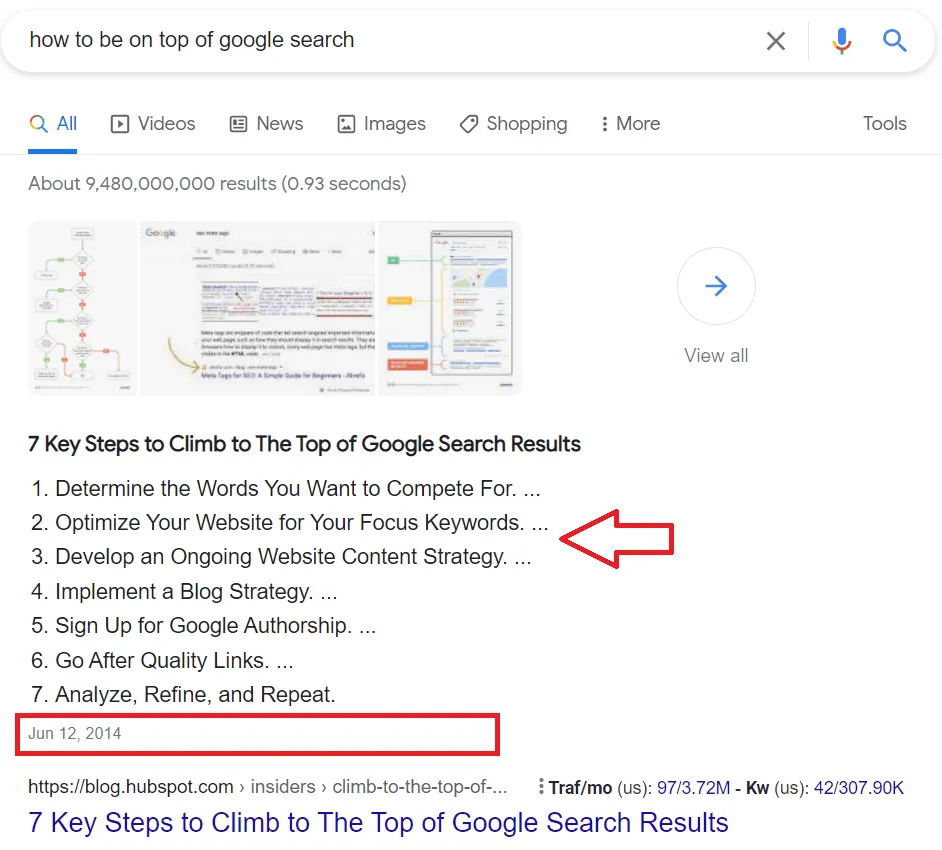Image resolution: width=942 pixels, height=850 pixels.
Task: Switch to the Videos tab
Action: [x=153, y=124]
